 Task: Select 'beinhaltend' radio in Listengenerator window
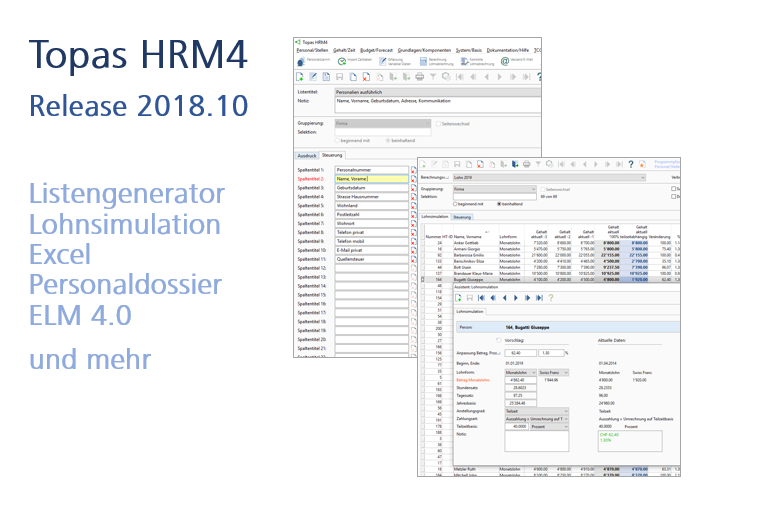click(x=388, y=140)
